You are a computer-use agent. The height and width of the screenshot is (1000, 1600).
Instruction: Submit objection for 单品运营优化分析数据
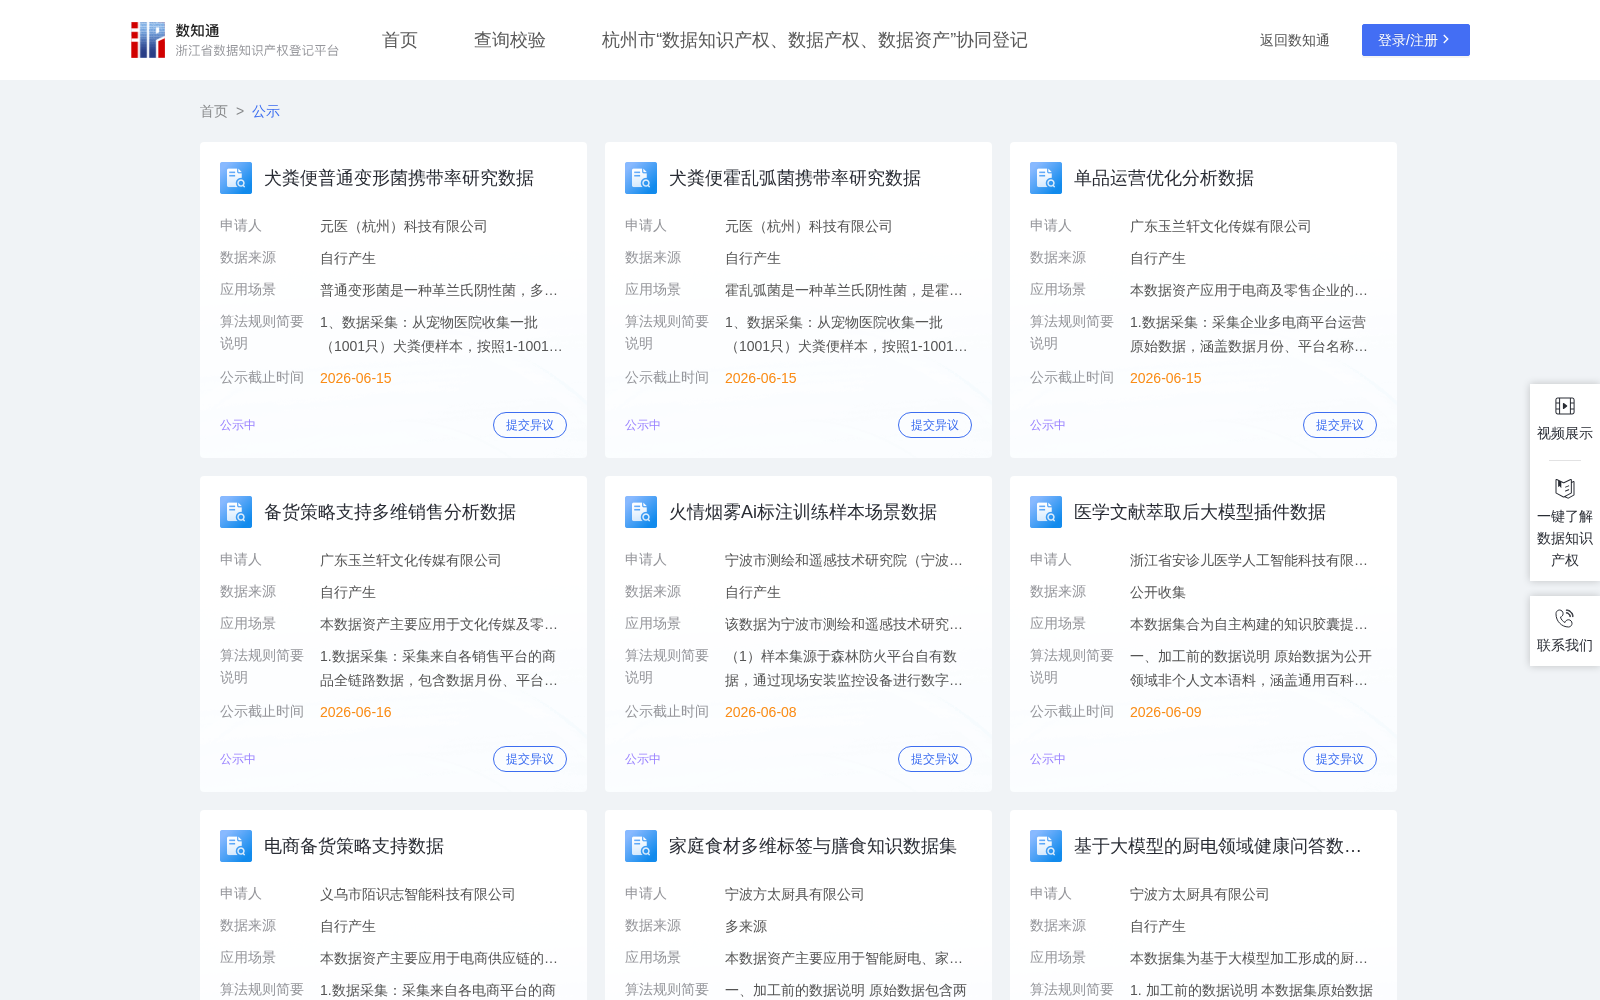point(1340,425)
